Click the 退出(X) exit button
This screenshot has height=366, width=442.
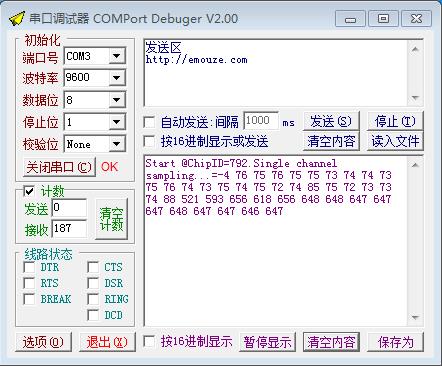(107, 342)
